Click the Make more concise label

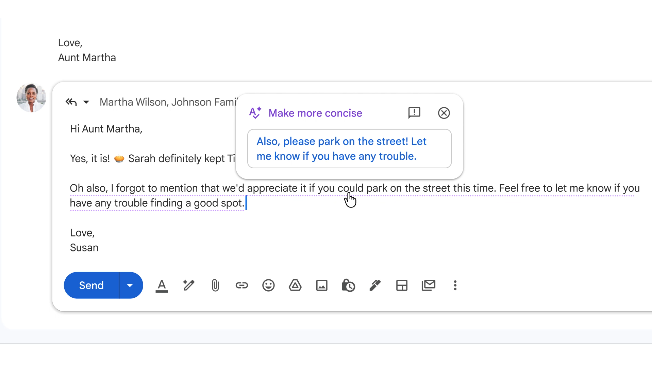[x=315, y=113]
